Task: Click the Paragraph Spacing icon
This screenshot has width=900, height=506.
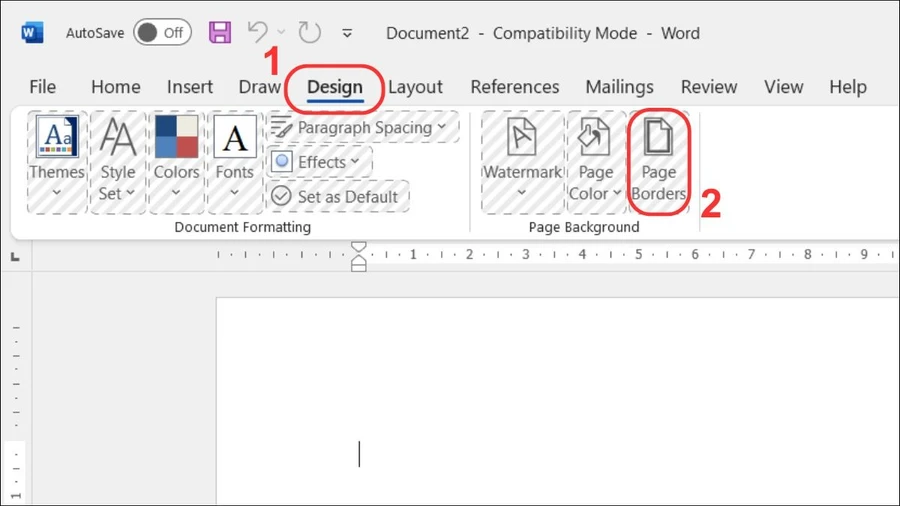Action: [x=281, y=127]
